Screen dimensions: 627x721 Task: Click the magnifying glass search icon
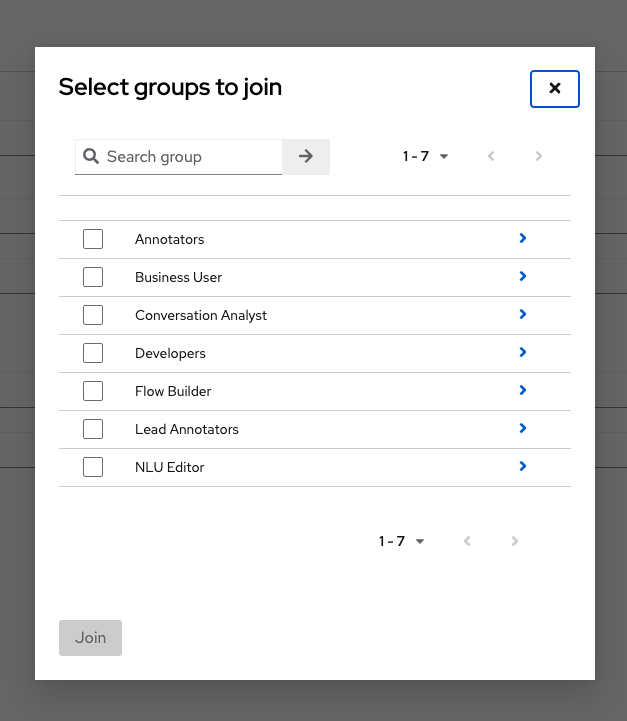pos(91,156)
